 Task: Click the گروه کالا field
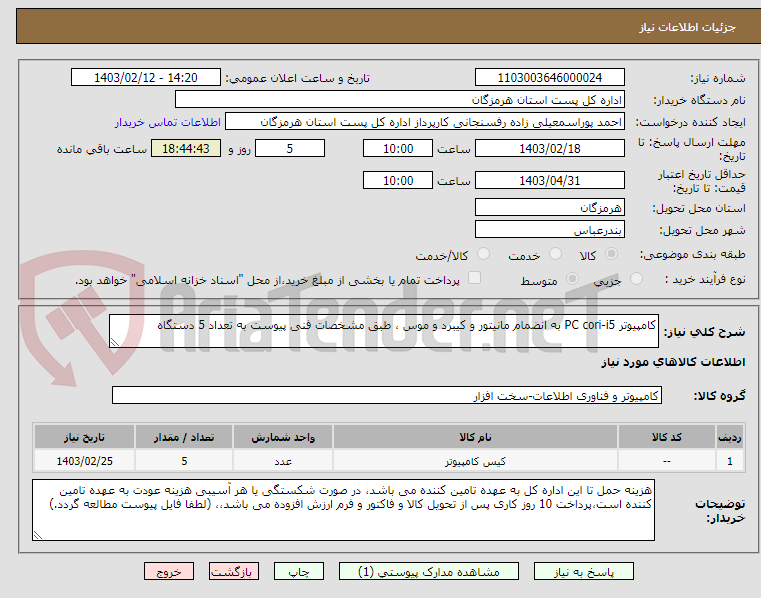coord(387,396)
